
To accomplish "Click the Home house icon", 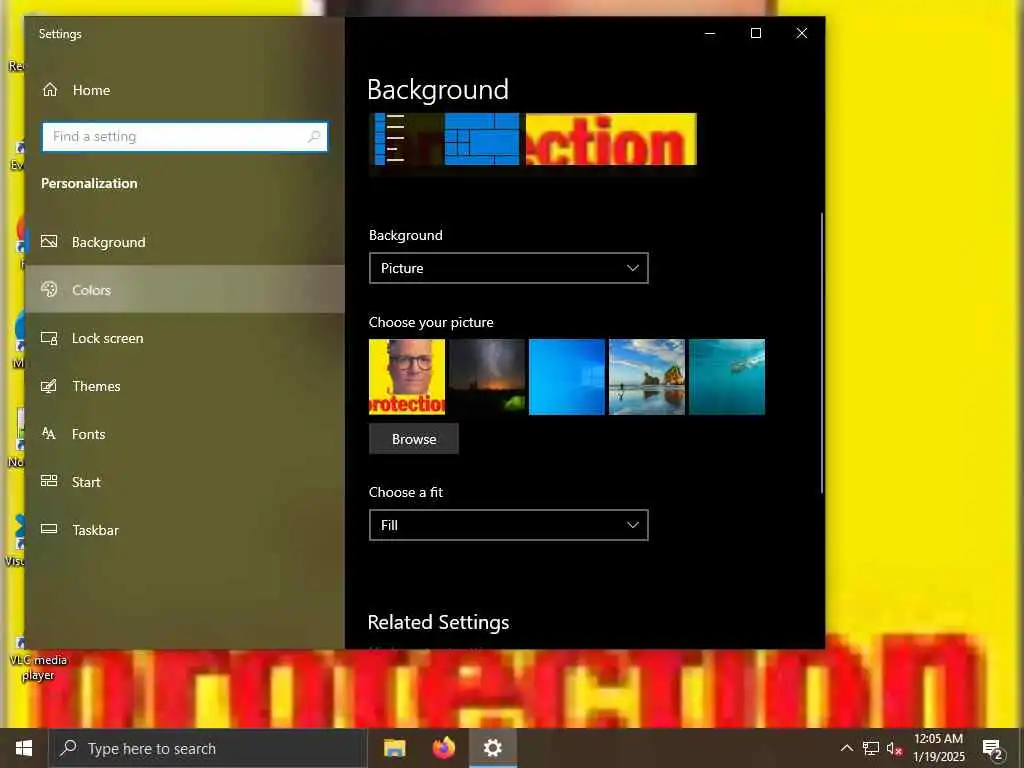I will coord(50,89).
